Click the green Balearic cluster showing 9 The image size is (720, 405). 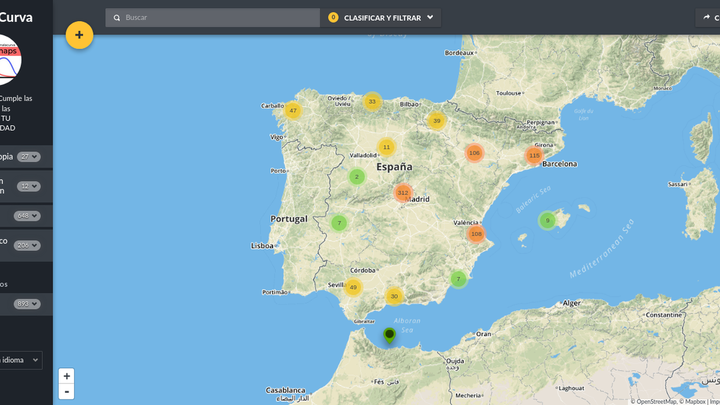pos(547,220)
